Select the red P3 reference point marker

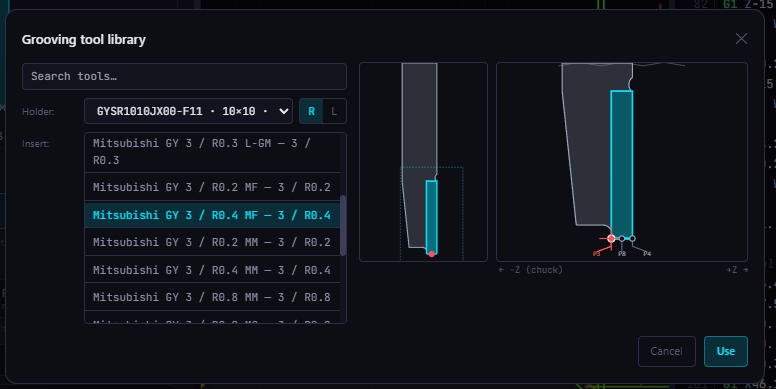[x=611, y=239]
